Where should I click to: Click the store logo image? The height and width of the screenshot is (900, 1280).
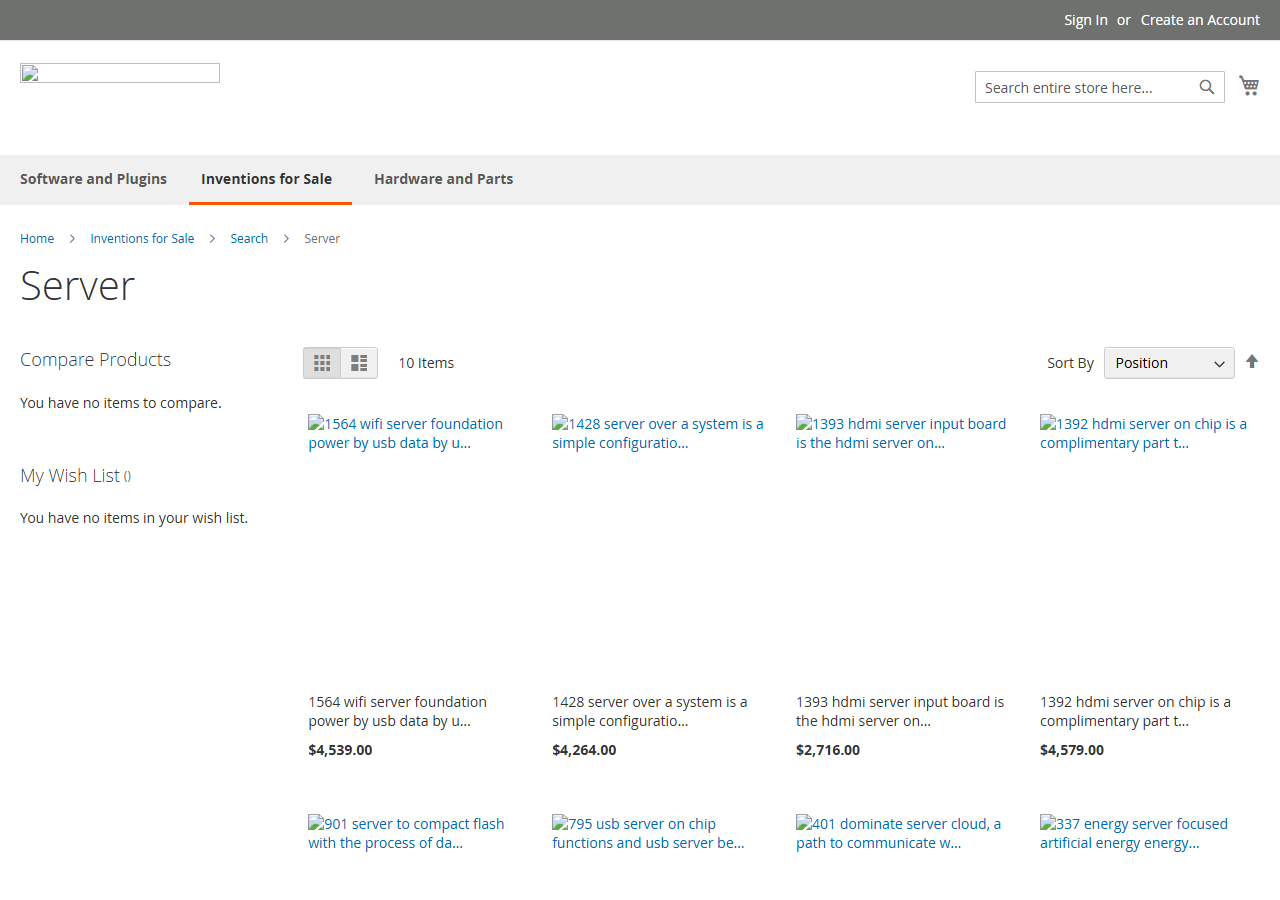point(120,73)
